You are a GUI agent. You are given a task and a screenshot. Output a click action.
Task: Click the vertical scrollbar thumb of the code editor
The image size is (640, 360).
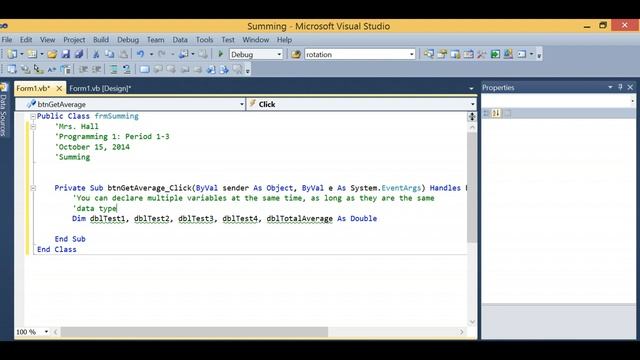tap(472, 187)
